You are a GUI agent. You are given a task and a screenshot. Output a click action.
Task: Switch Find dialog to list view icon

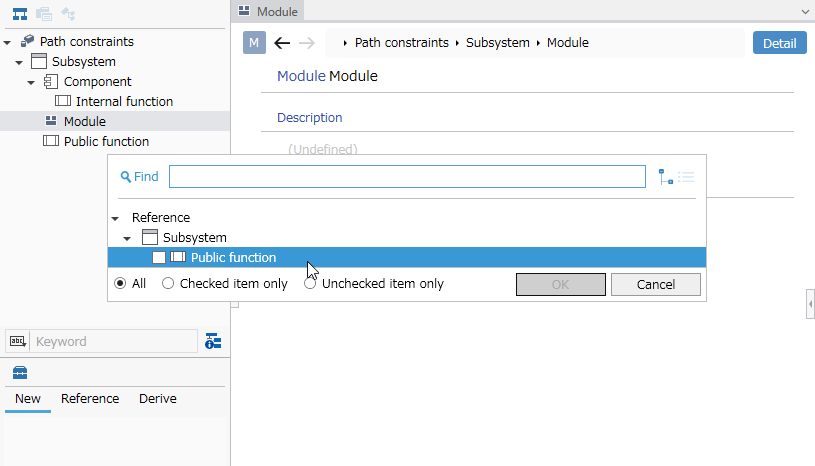coord(686,177)
